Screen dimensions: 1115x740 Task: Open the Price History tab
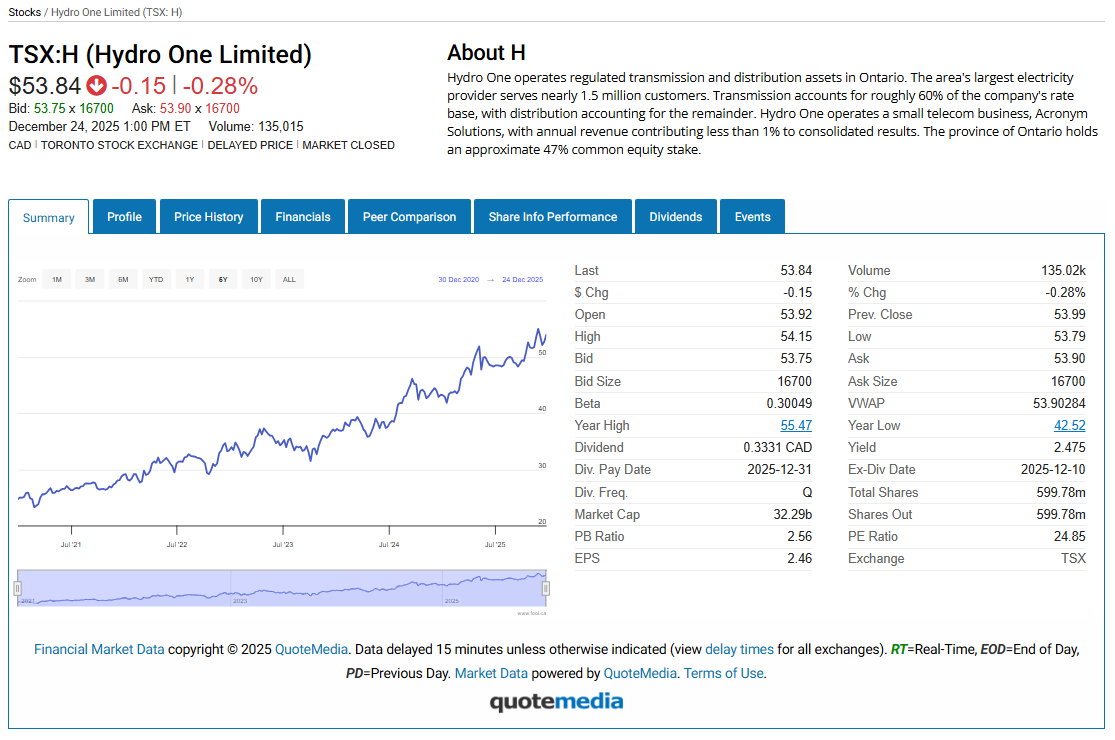pyautogui.click(x=208, y=217)
